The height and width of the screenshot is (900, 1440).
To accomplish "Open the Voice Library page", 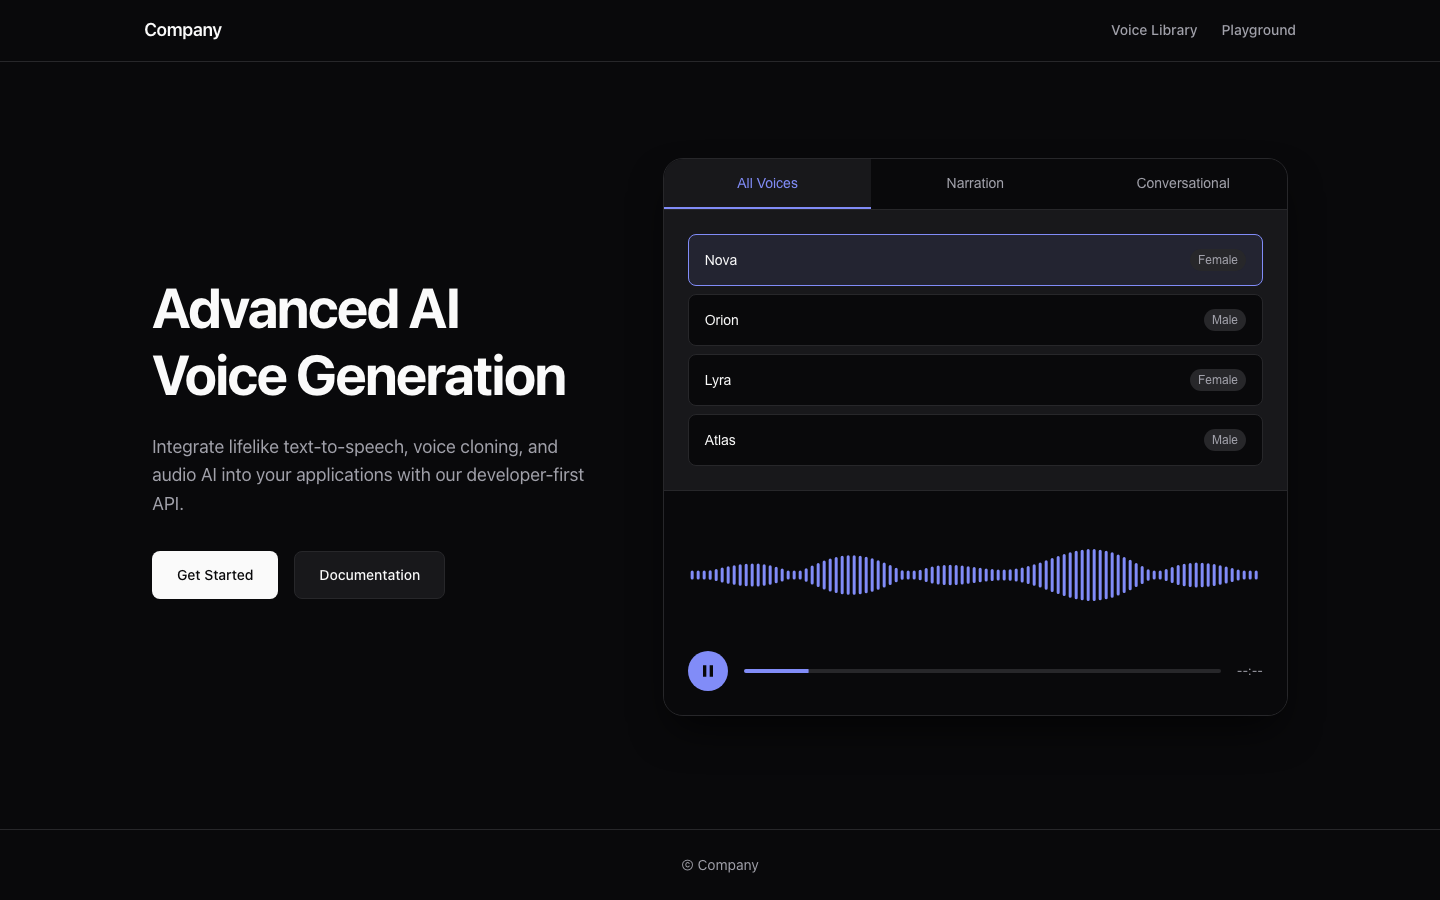I will (1154, 30).
